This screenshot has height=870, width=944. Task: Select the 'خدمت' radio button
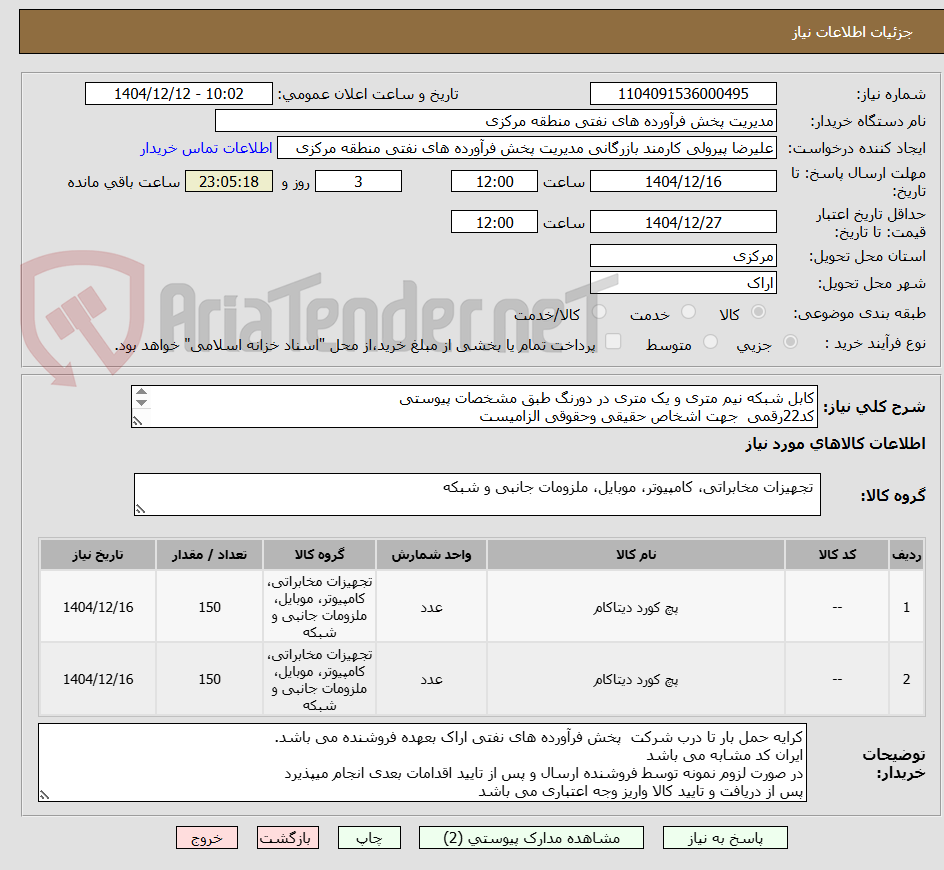pos(688,312)
